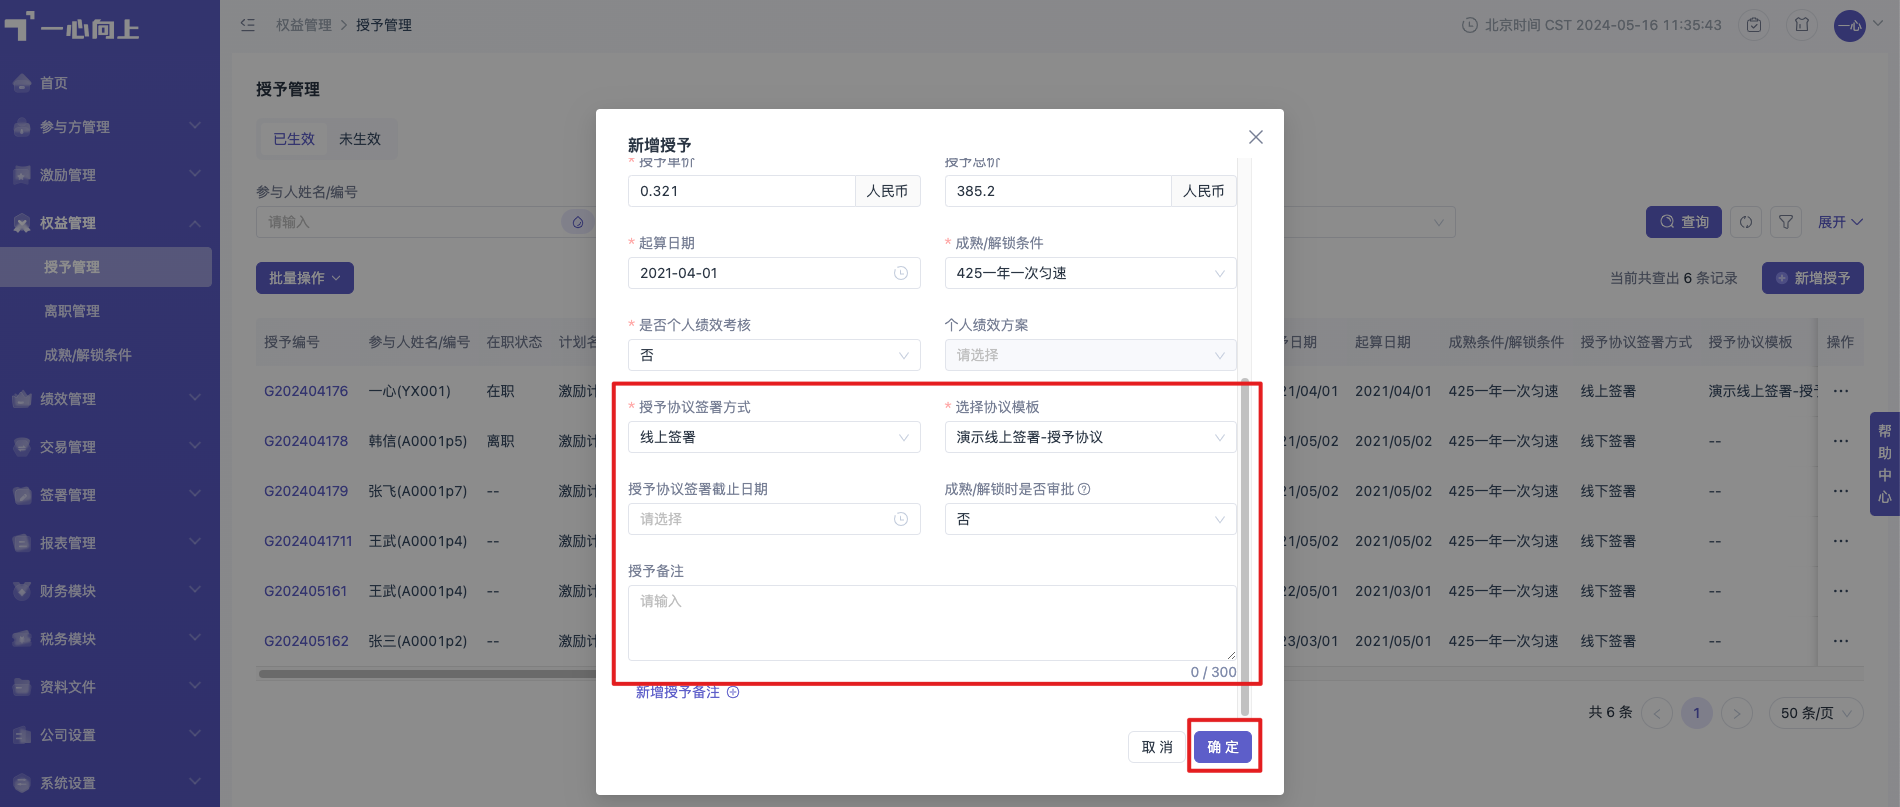Click the 系统设置 sidebar icon
1900x807 pixels.
(x=22, y=783)
